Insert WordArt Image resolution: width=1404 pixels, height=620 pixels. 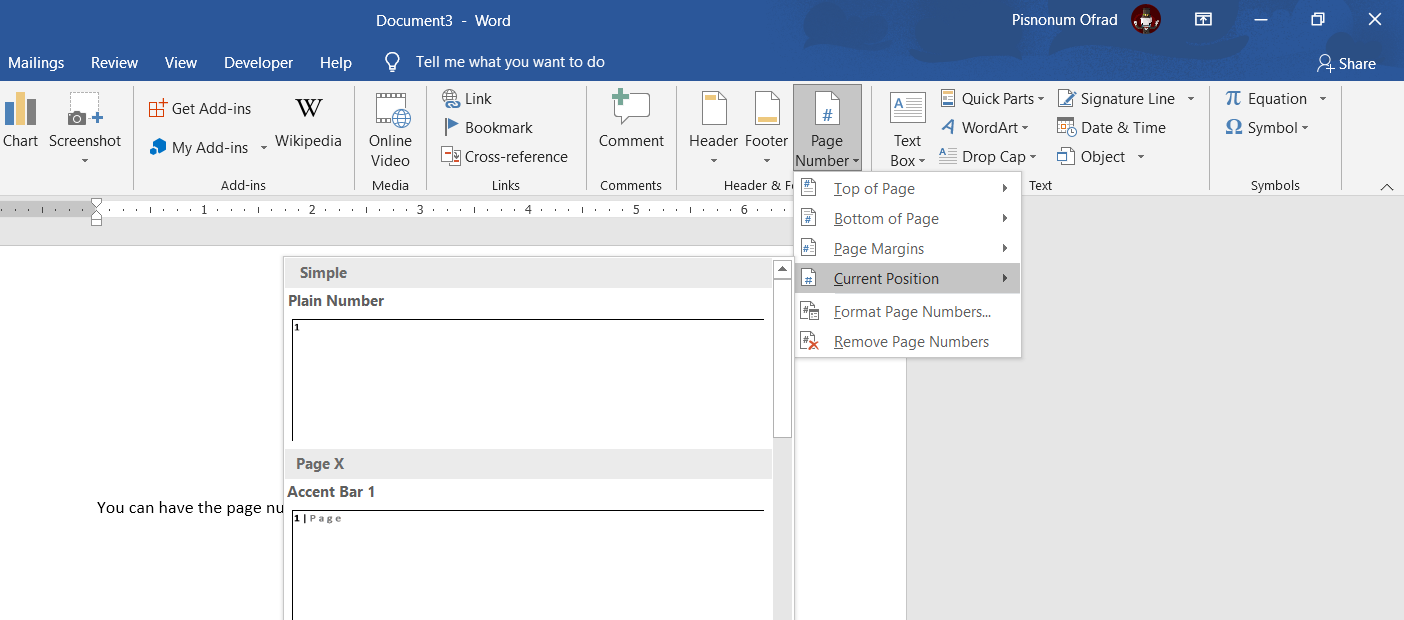click(x=985, y=127)
